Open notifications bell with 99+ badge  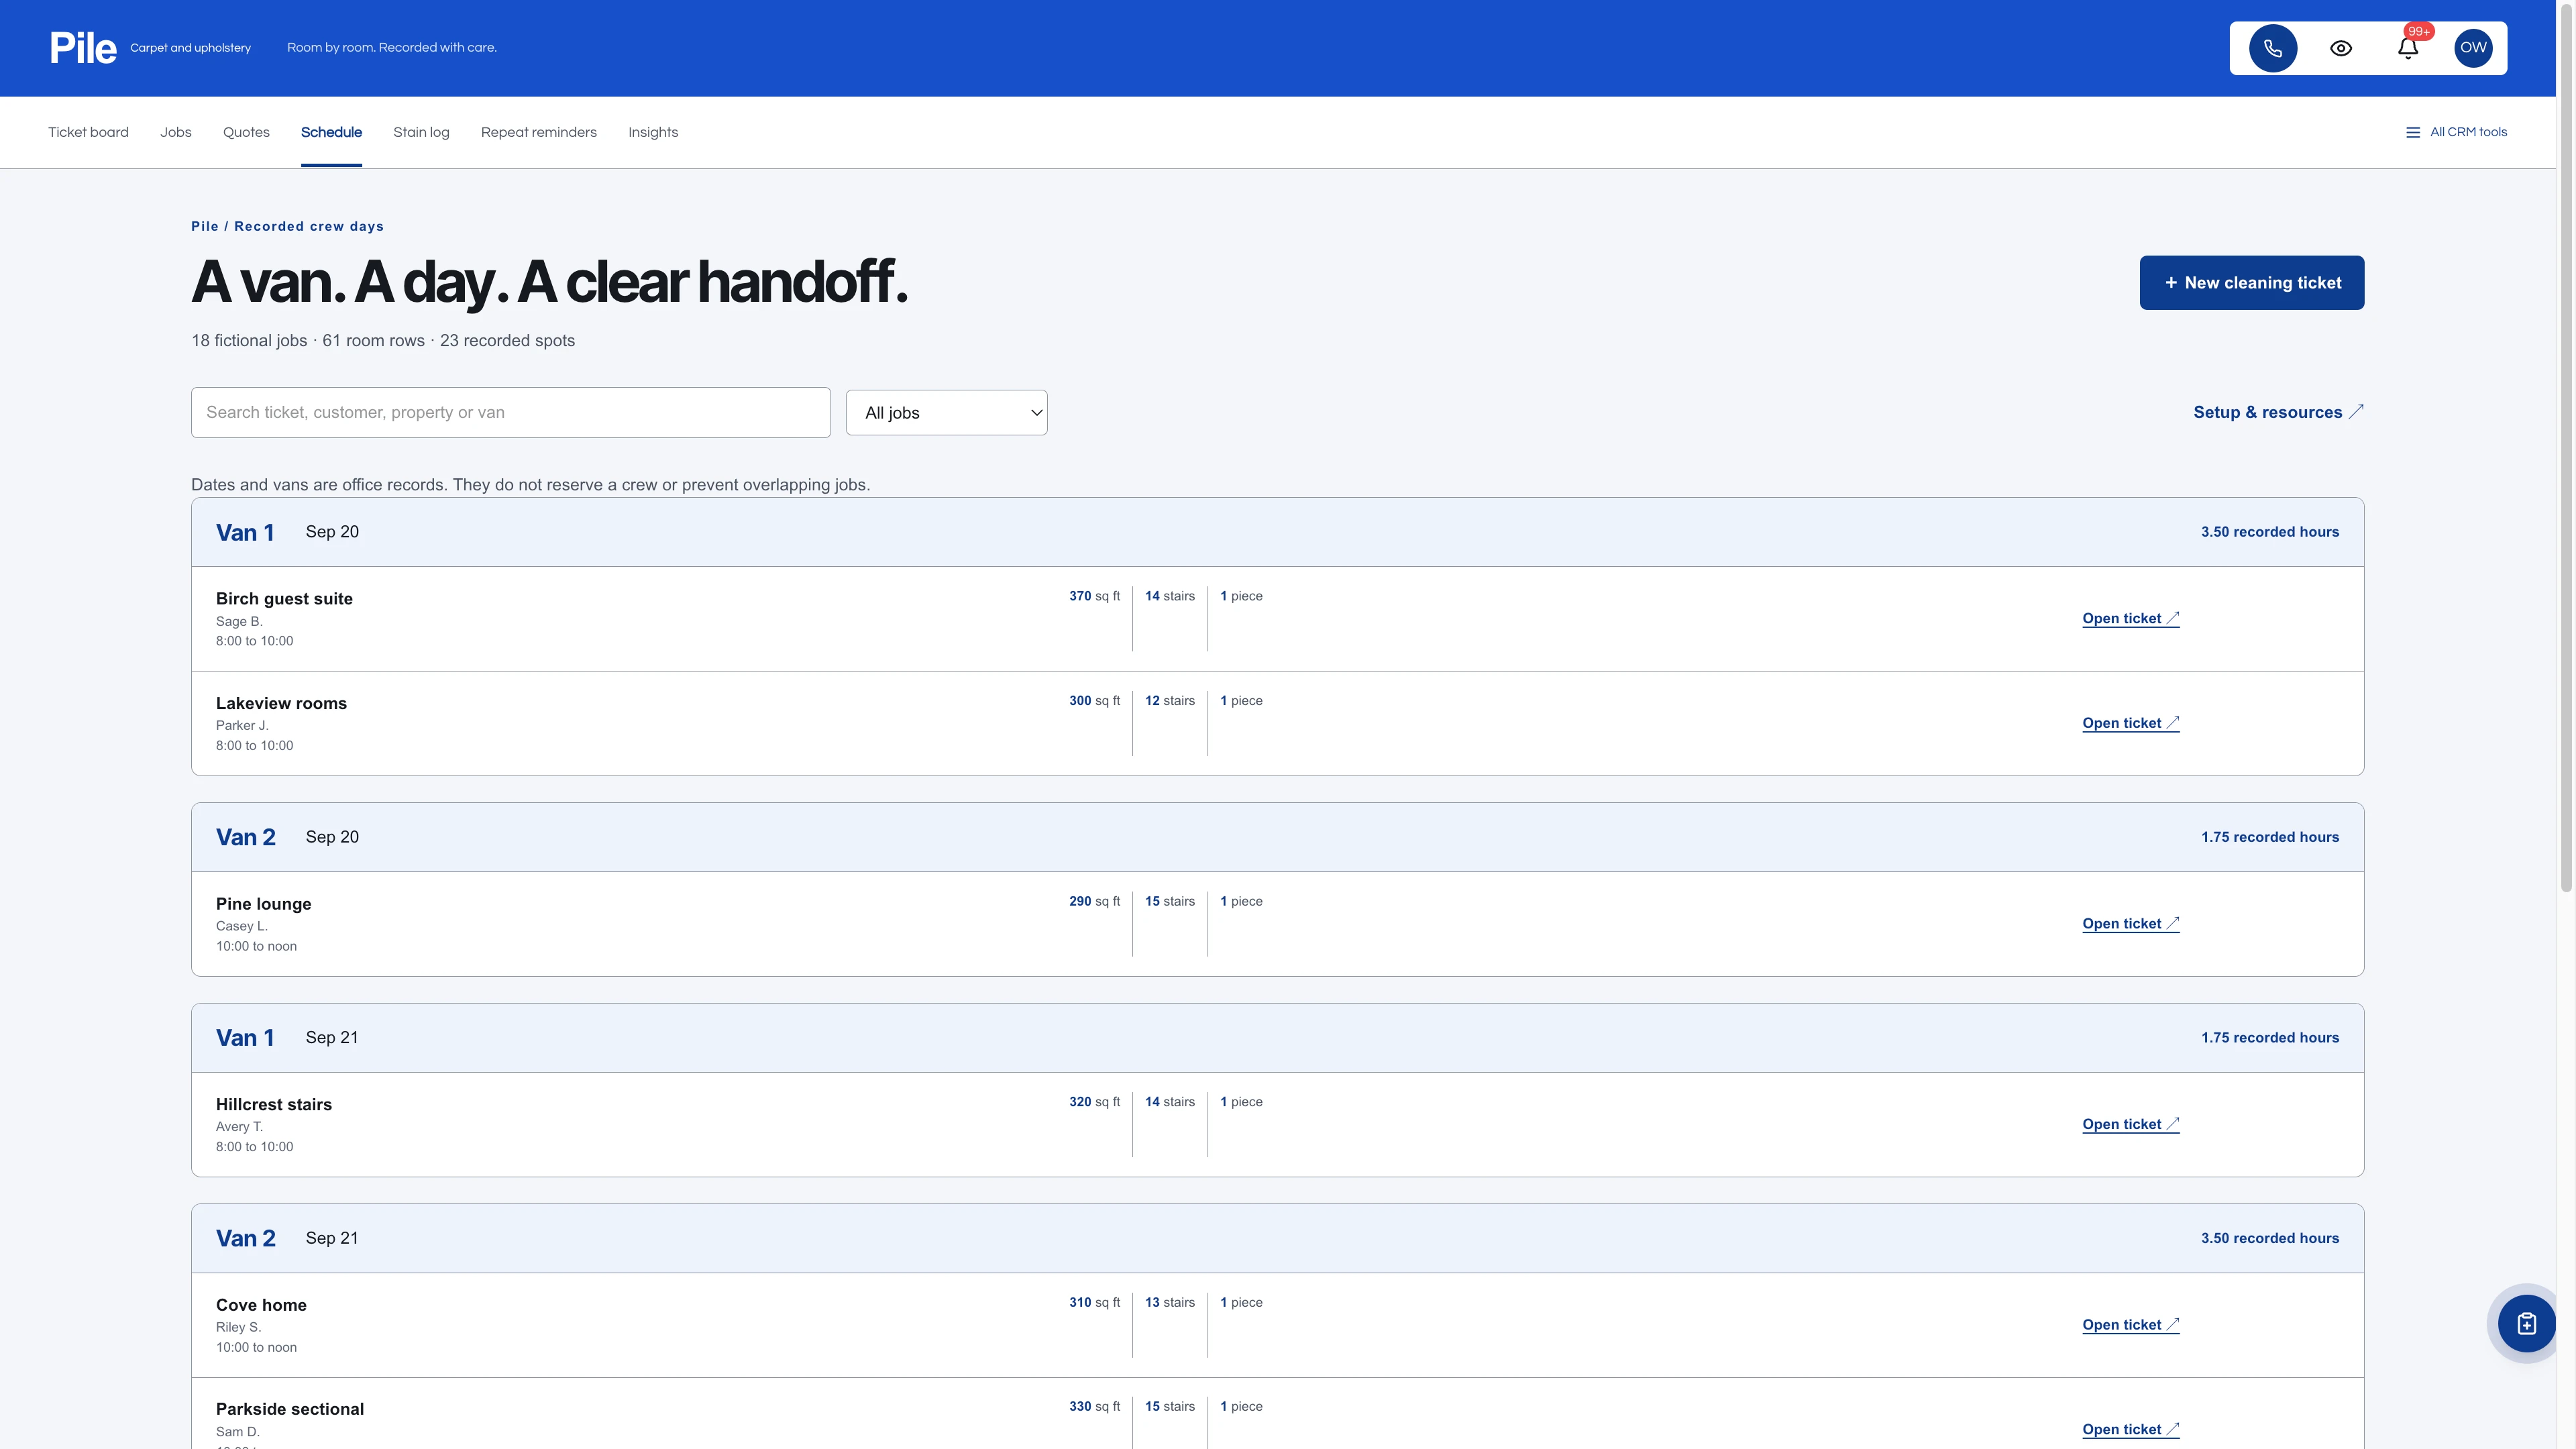tap(2408, 48)
